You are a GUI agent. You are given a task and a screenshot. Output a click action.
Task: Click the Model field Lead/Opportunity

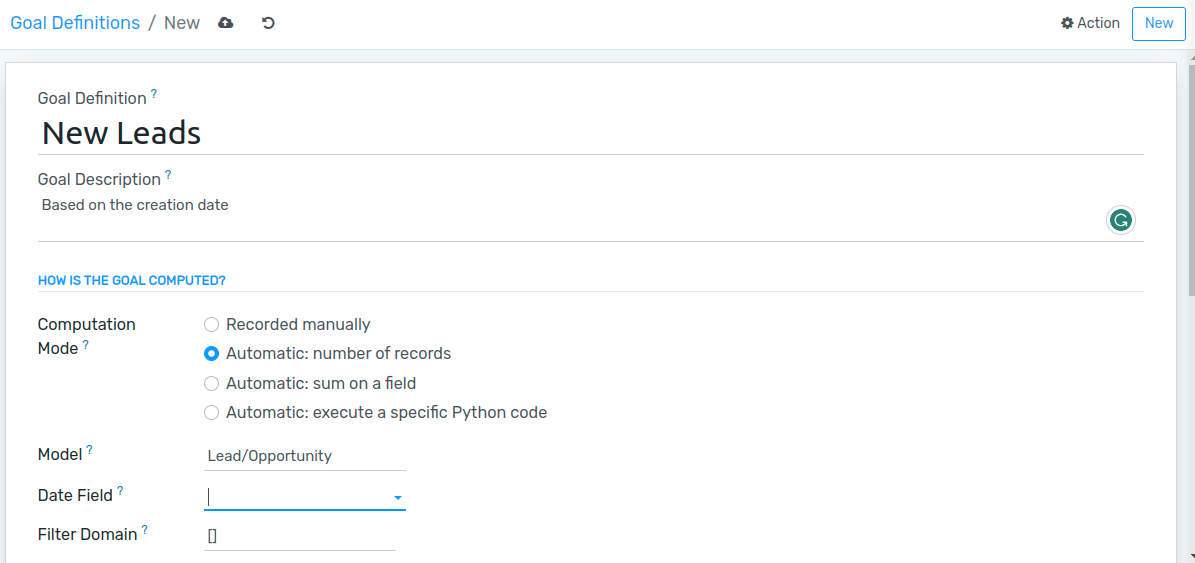pos(305,456)
